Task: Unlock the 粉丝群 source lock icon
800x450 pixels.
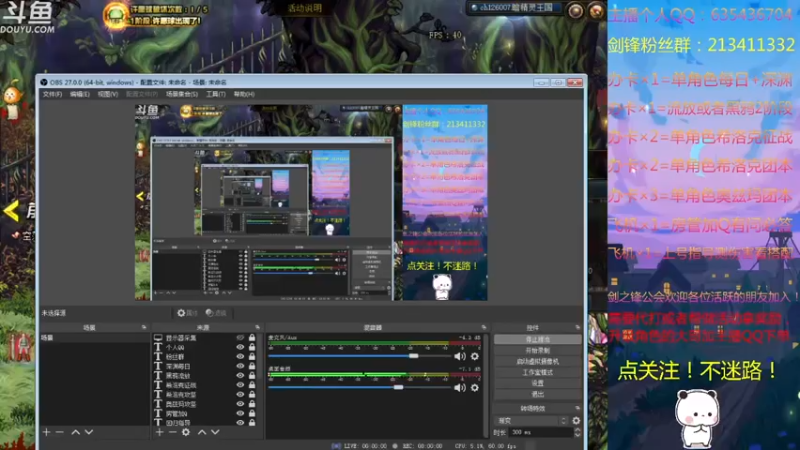Action: pos(252,357)
